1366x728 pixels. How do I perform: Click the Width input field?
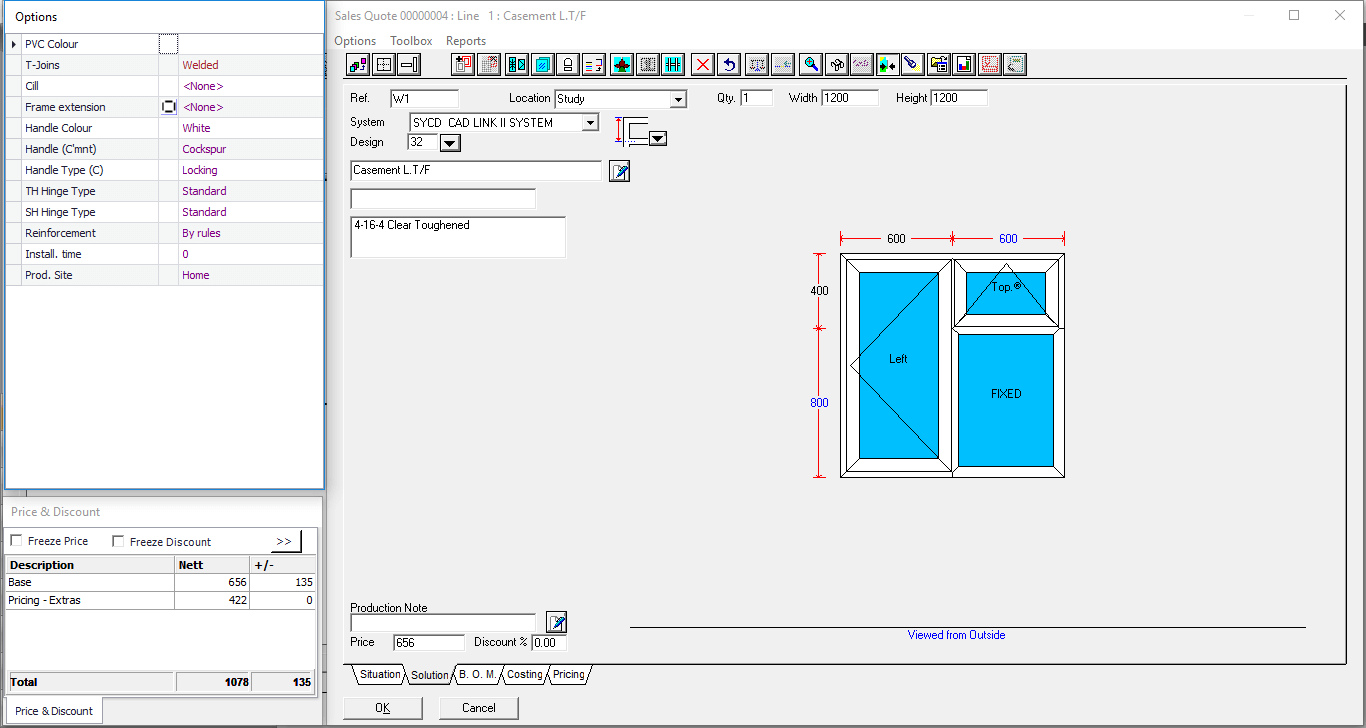pyautogui.click(x=849, y=98)
